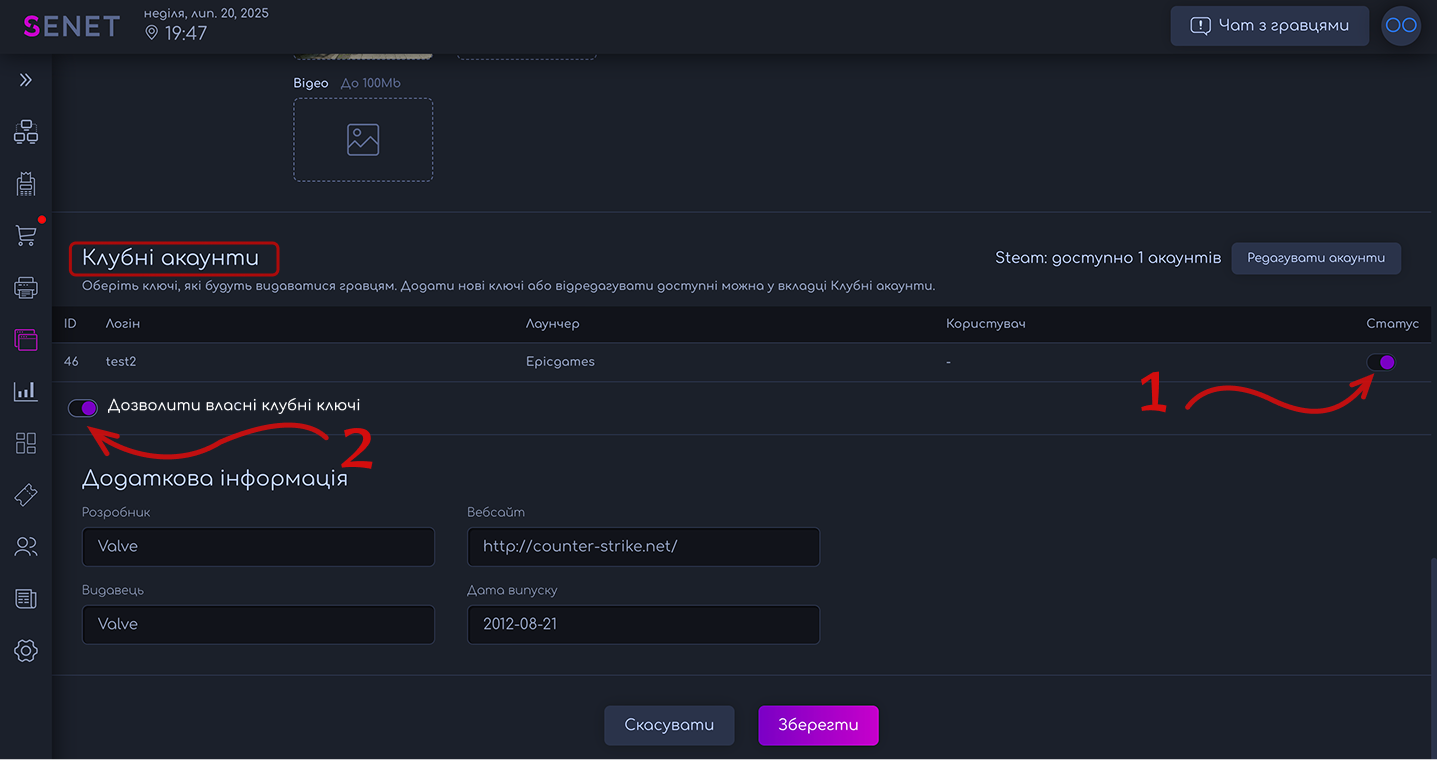Open the 'Дата випуску' date field
The width and height of the screenshot is (1438, 760).
[x=643, y=624]
